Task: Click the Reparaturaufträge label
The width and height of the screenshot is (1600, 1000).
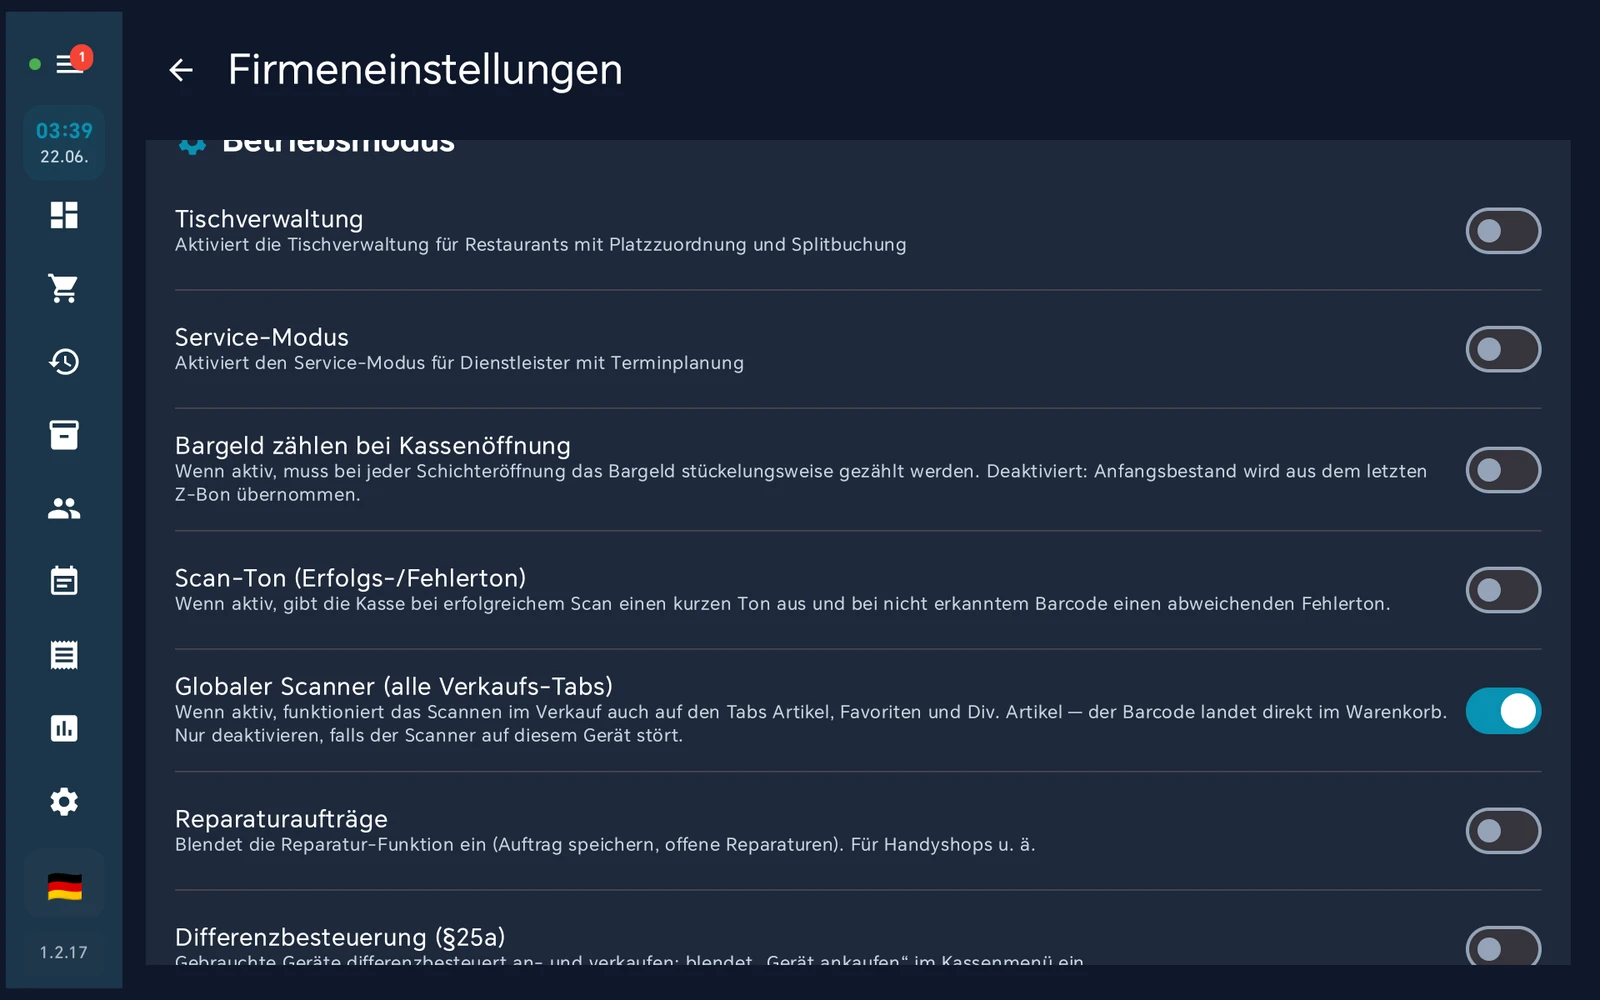Action: pyautogui.click(x=281, y=819)
